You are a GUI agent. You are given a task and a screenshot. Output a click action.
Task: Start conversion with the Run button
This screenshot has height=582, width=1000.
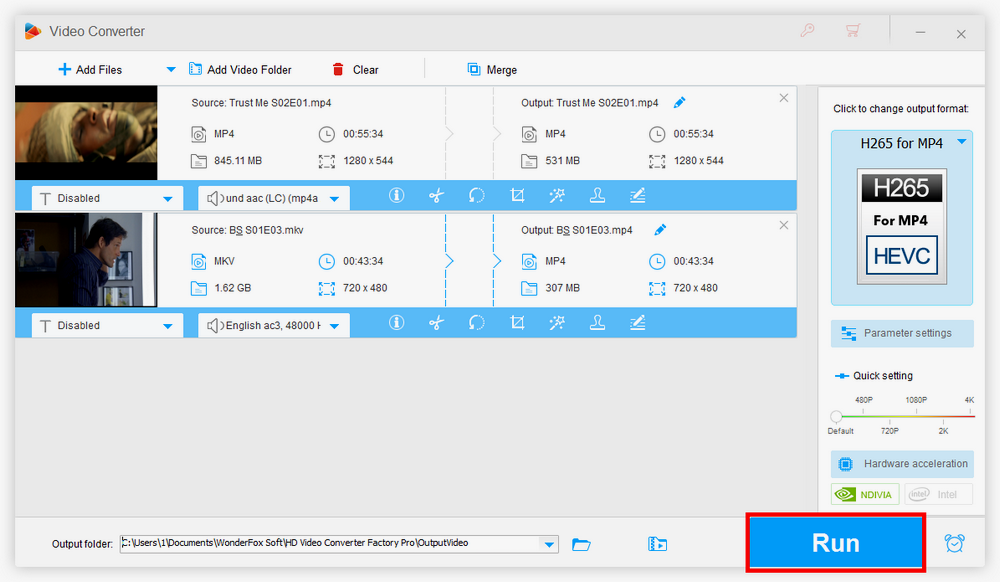coord(835,543)
